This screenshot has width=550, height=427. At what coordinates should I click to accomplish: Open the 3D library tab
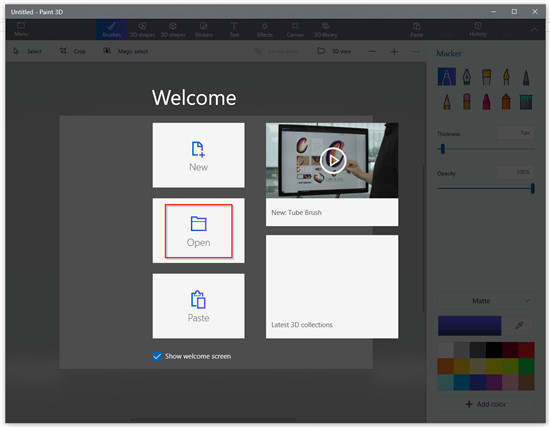(326, 29)
